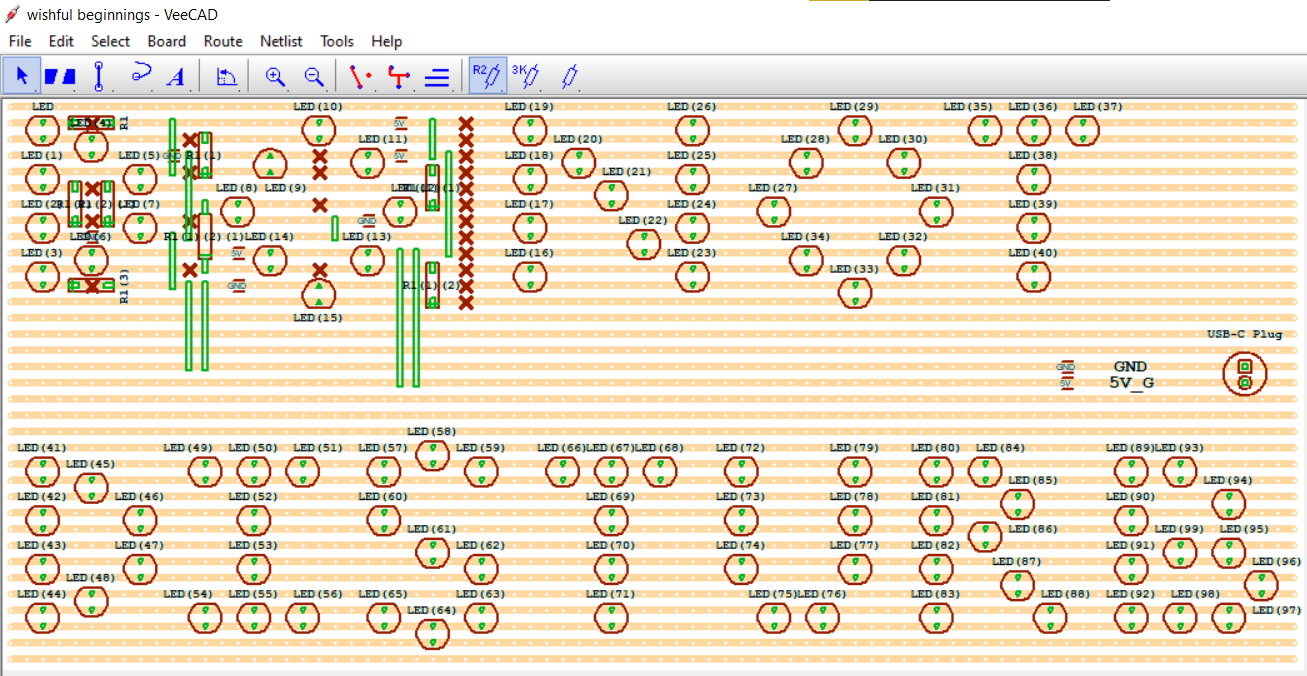Select the USB-C Plug component

[x=1244, y=374]
